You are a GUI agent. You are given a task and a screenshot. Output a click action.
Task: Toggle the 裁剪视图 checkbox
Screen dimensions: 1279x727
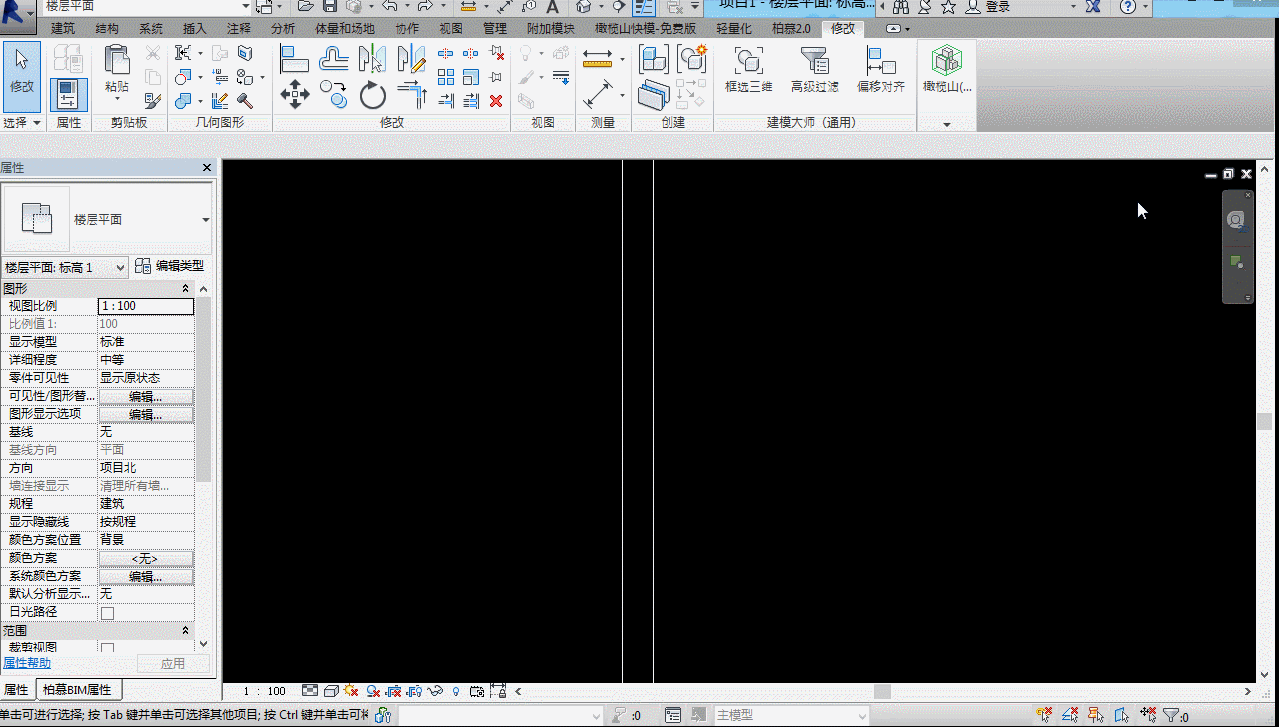tap(108, 649)
